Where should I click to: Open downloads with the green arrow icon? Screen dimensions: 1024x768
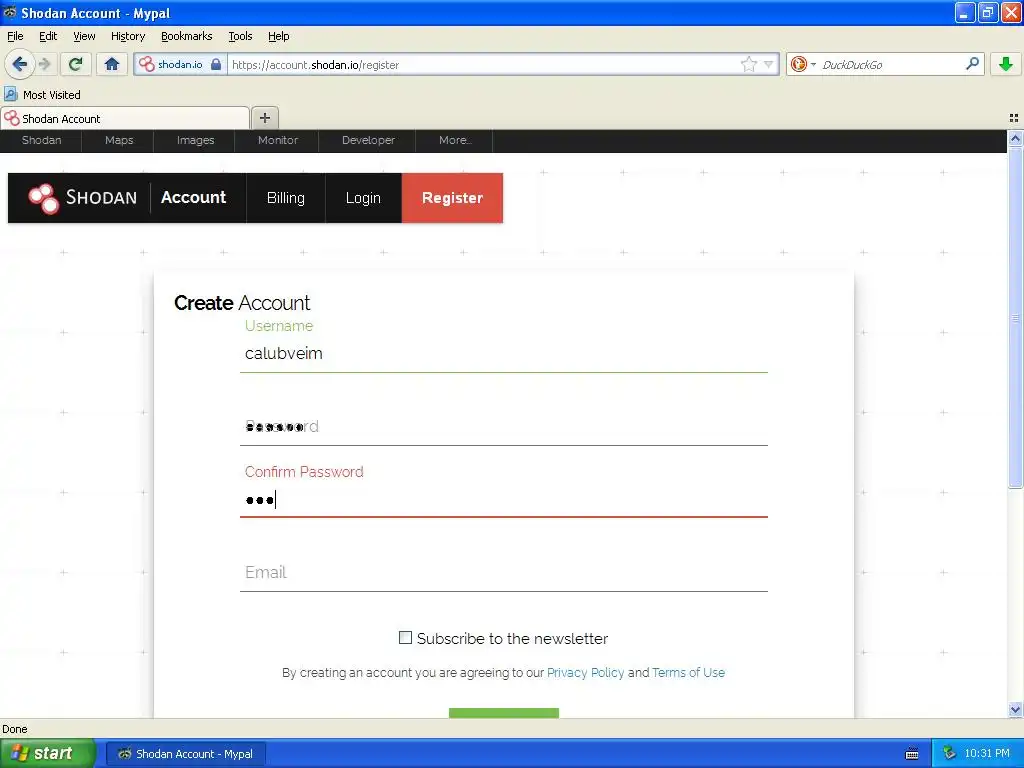(1006, 64)
